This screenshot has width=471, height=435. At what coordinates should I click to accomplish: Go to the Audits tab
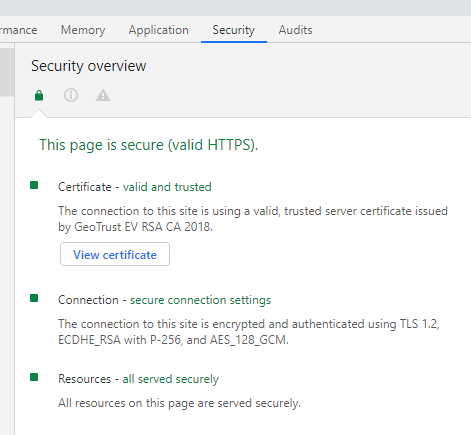[x=295, y=30]
